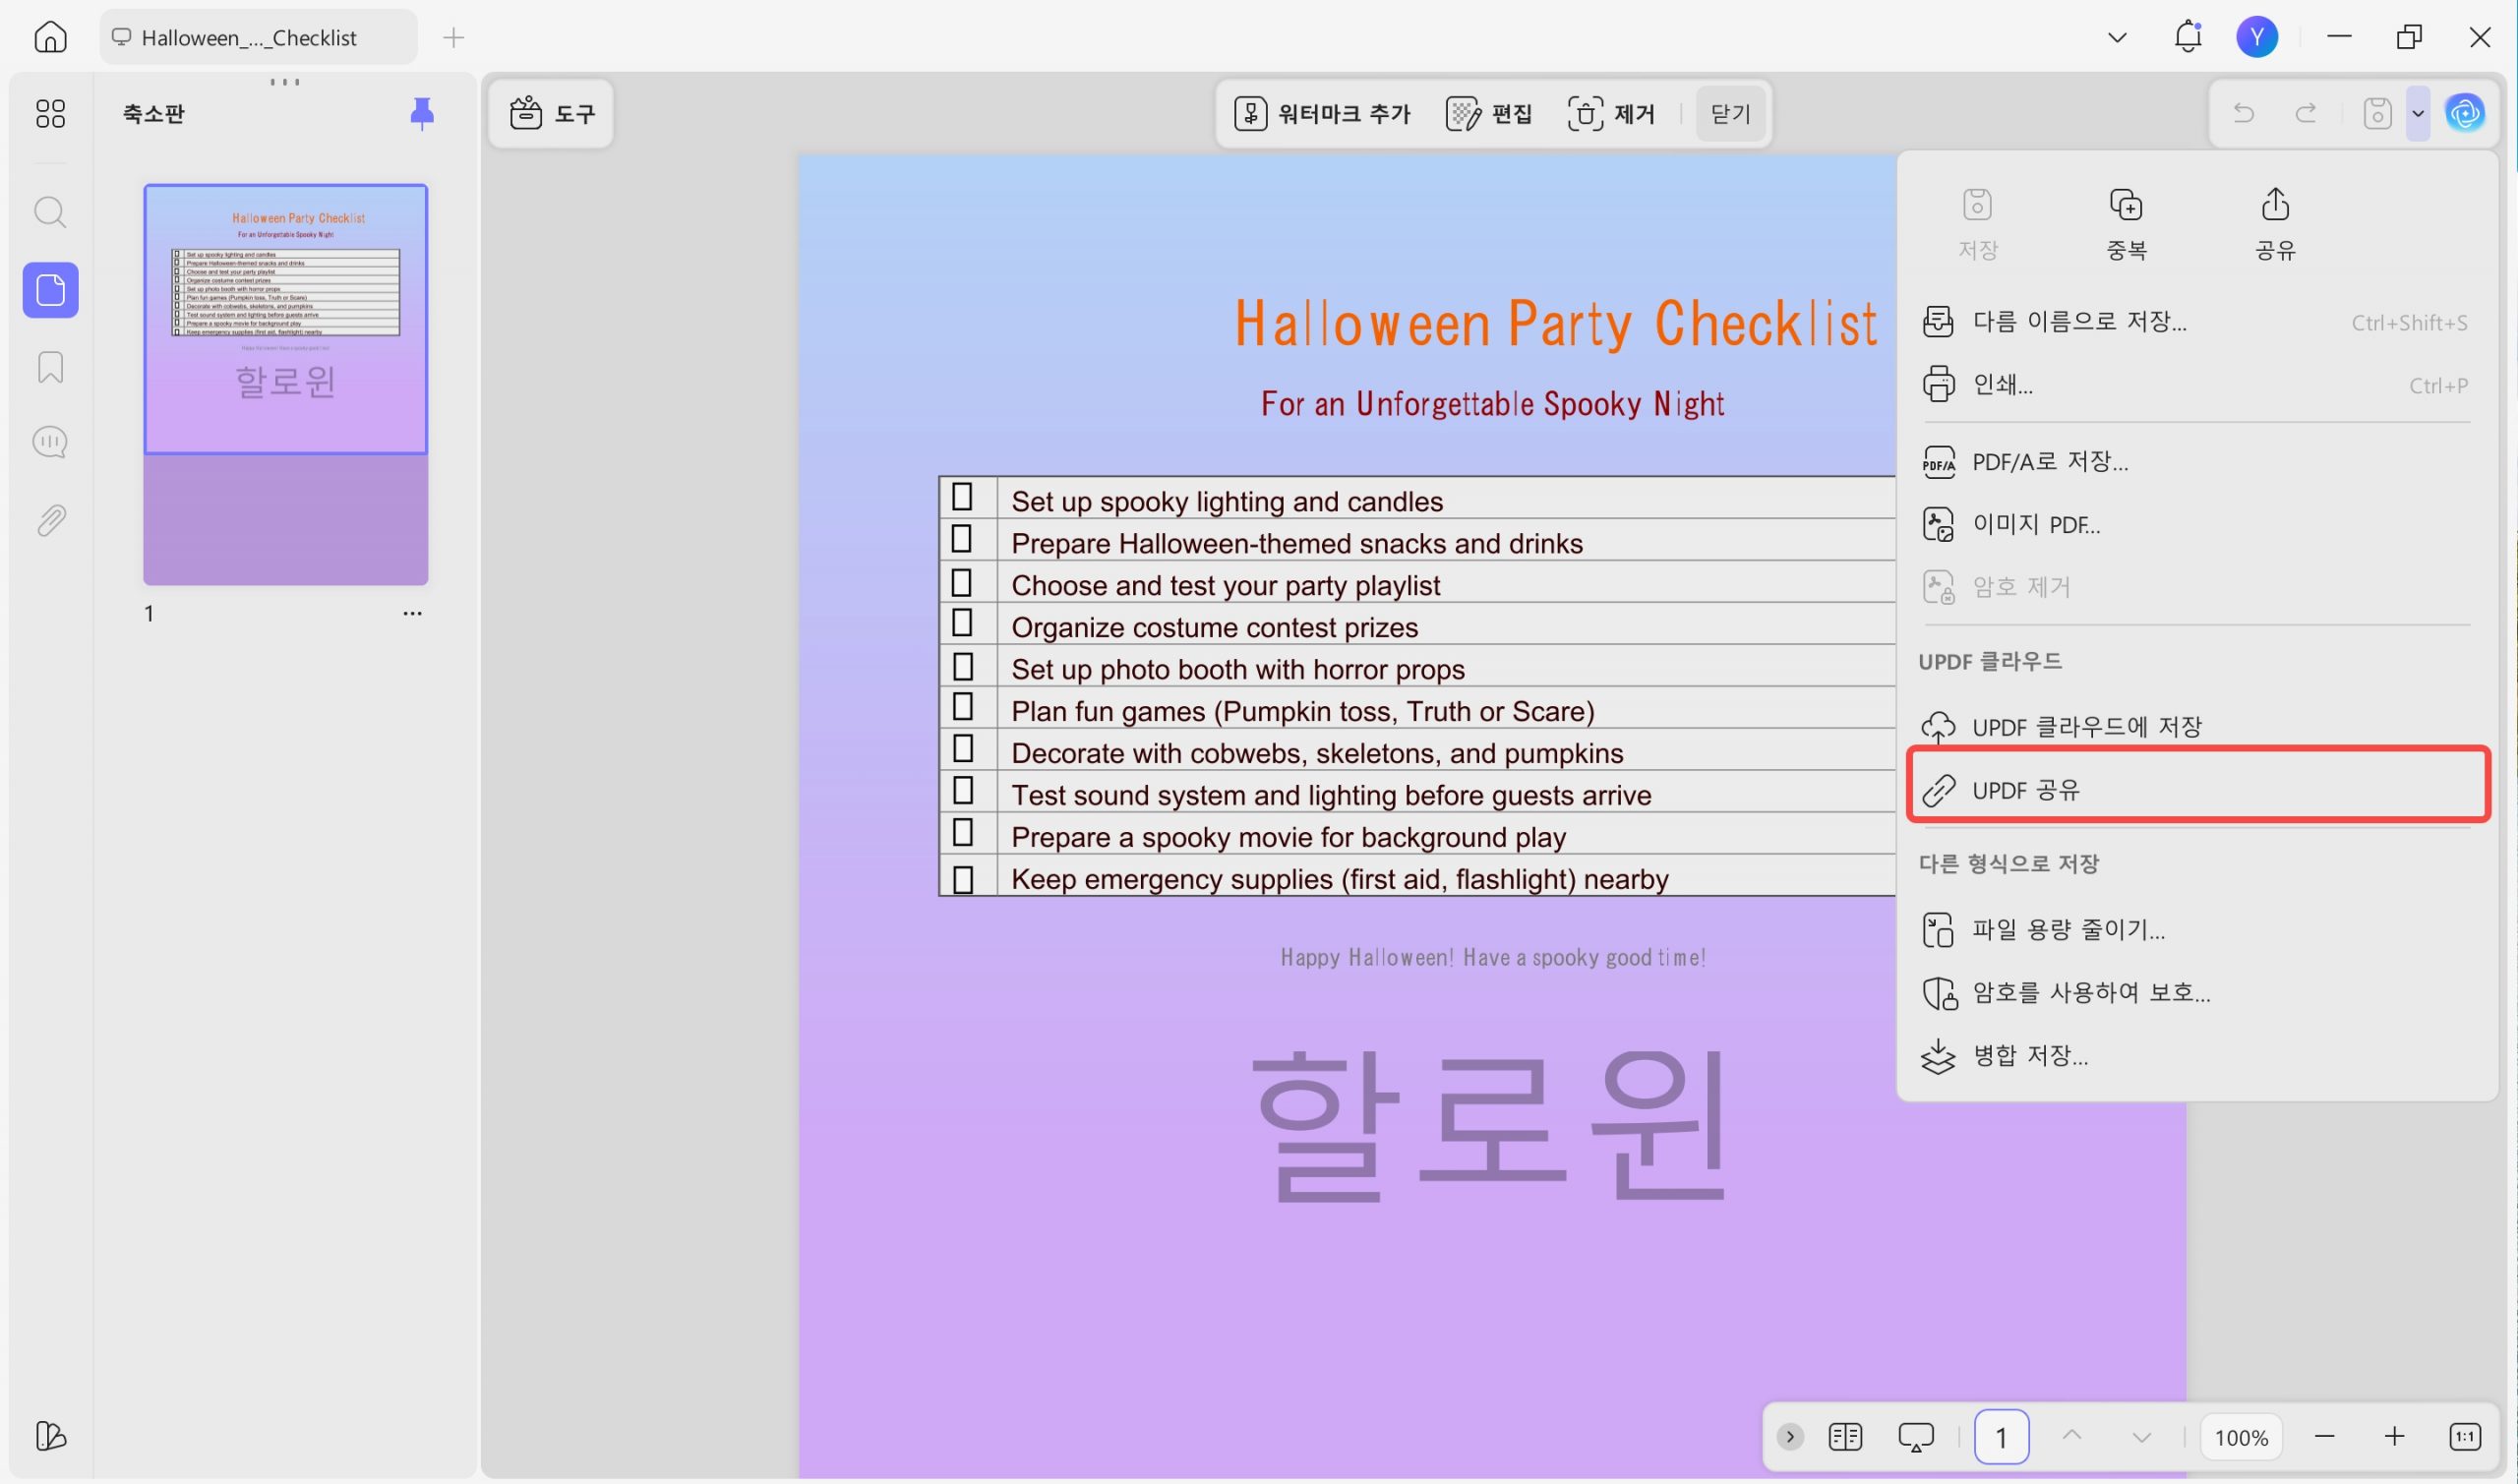Open the comments panel icon

(x=50, y=442)
